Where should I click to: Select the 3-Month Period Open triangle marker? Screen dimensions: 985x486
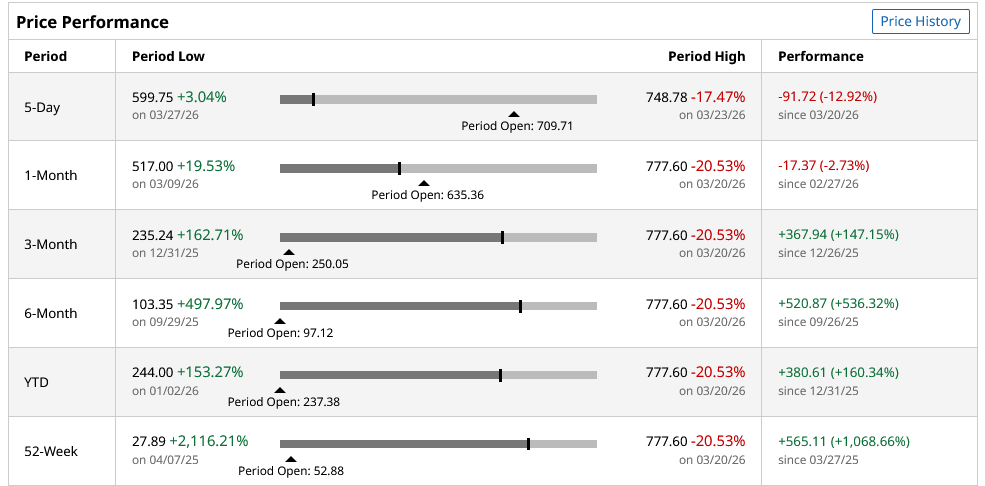[x=288, y=253]
